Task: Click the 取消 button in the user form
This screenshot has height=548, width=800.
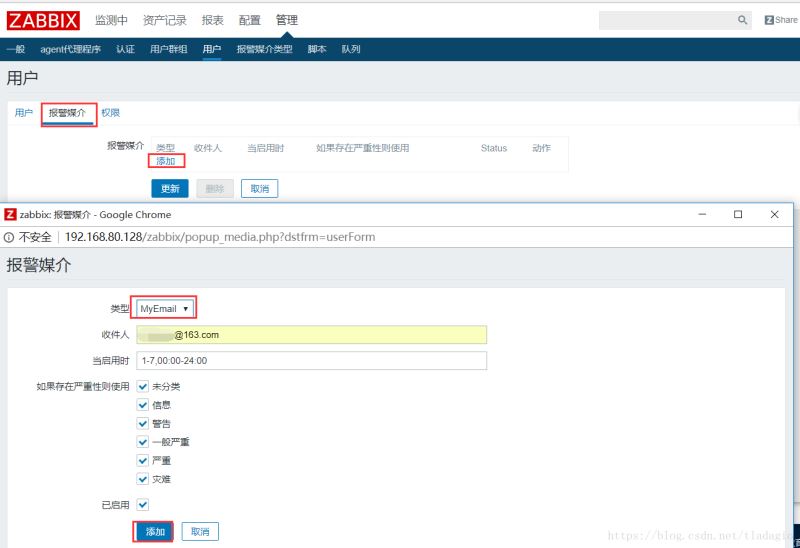Action: [x=259, y=189]
